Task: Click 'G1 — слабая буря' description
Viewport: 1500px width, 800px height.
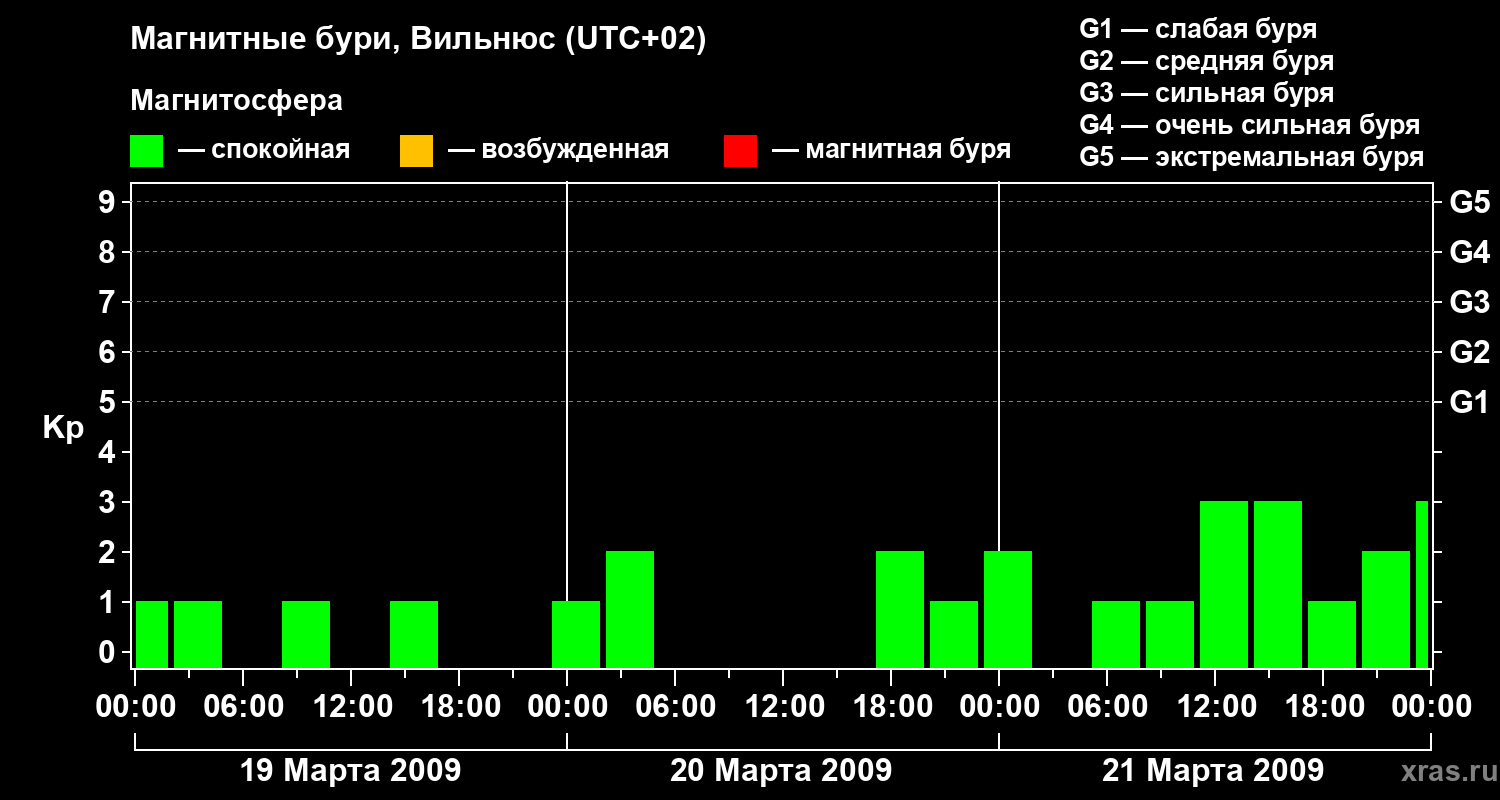Action: (1198, 29)
